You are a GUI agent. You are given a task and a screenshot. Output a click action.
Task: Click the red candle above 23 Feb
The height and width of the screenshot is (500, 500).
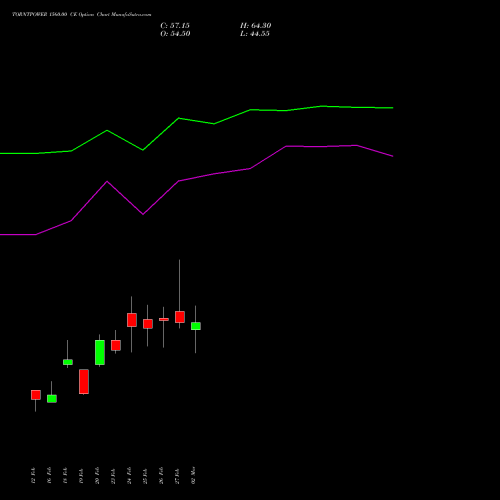coord(116,345)
